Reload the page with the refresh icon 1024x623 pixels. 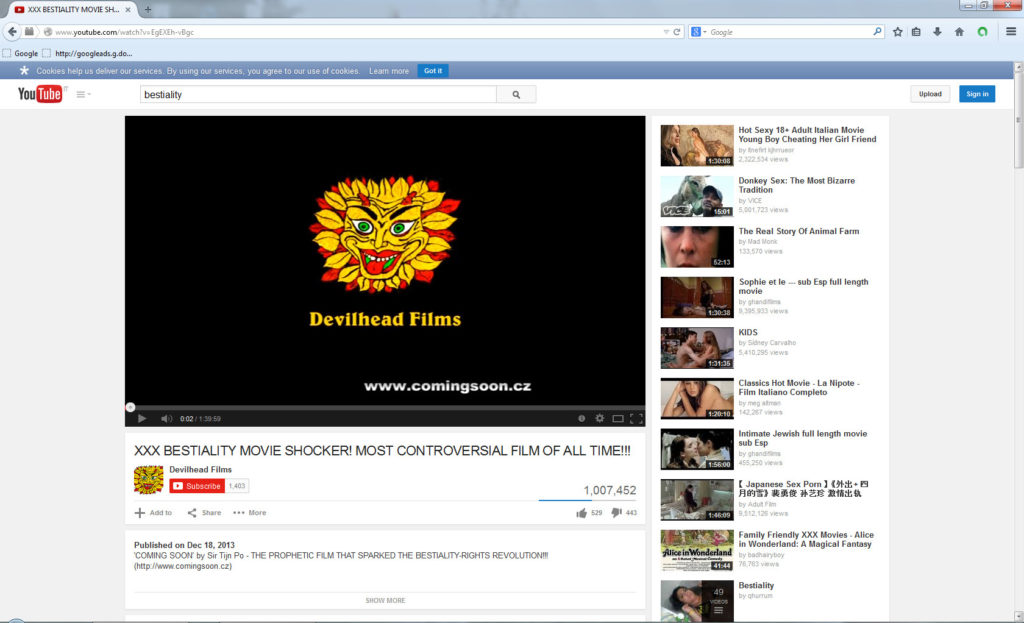[677, 31]
